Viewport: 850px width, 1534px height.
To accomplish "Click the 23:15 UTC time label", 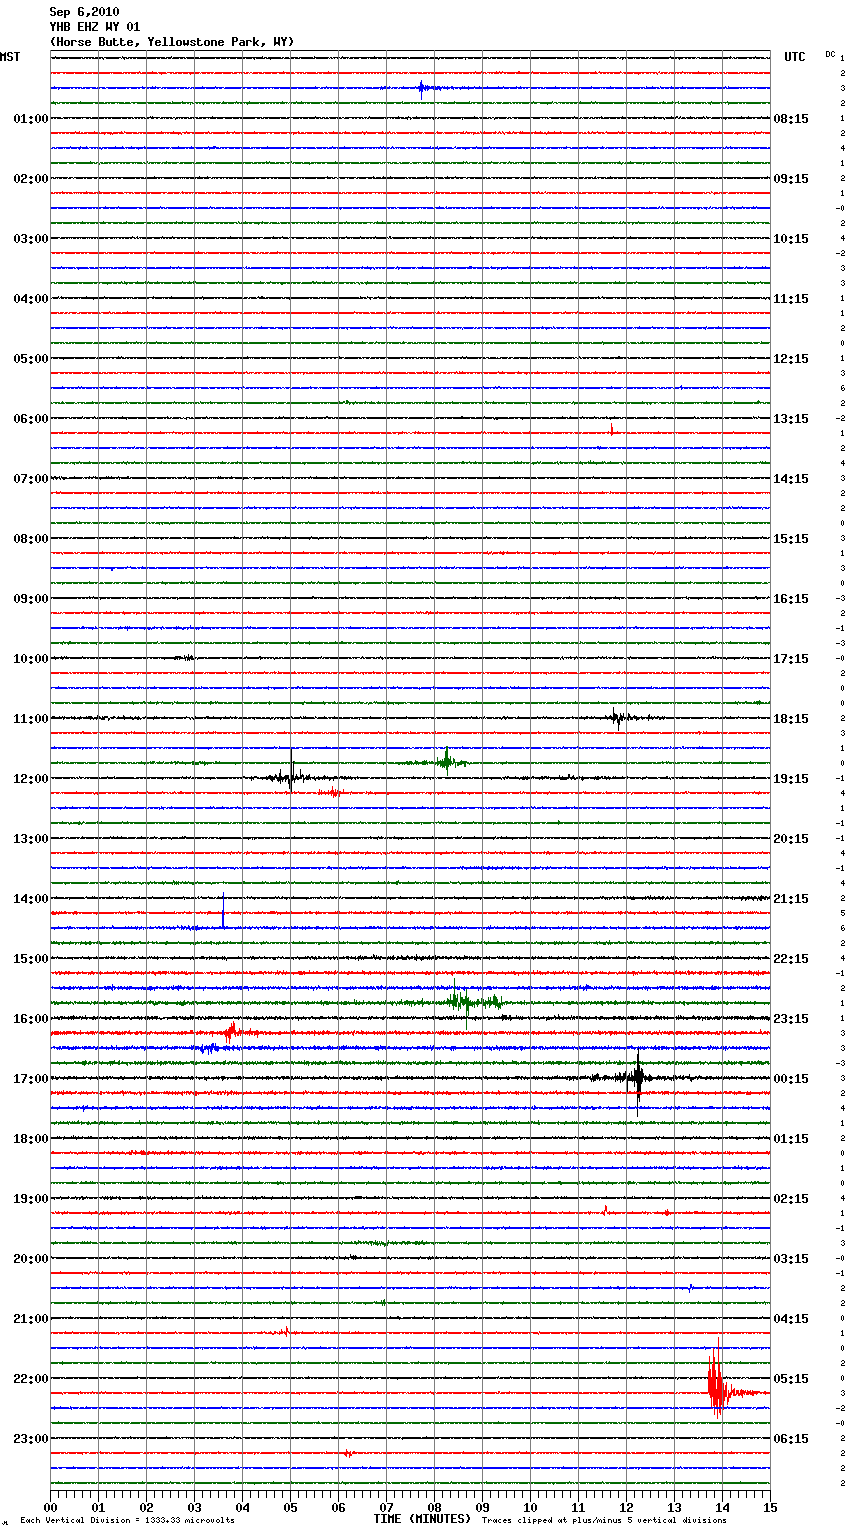I will pyautogui.click(x=791, y=1019).
